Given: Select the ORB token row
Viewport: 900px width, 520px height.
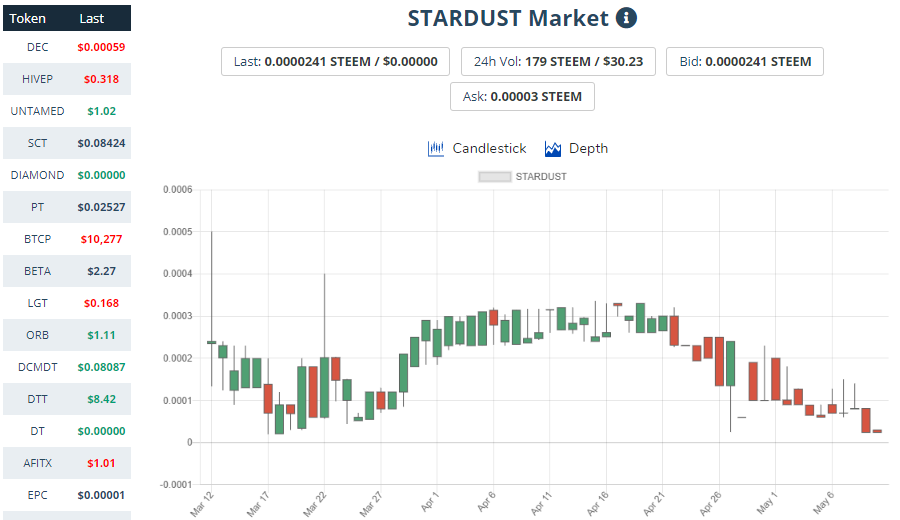Looking at the screenshot, I should [x=67, y=335].
